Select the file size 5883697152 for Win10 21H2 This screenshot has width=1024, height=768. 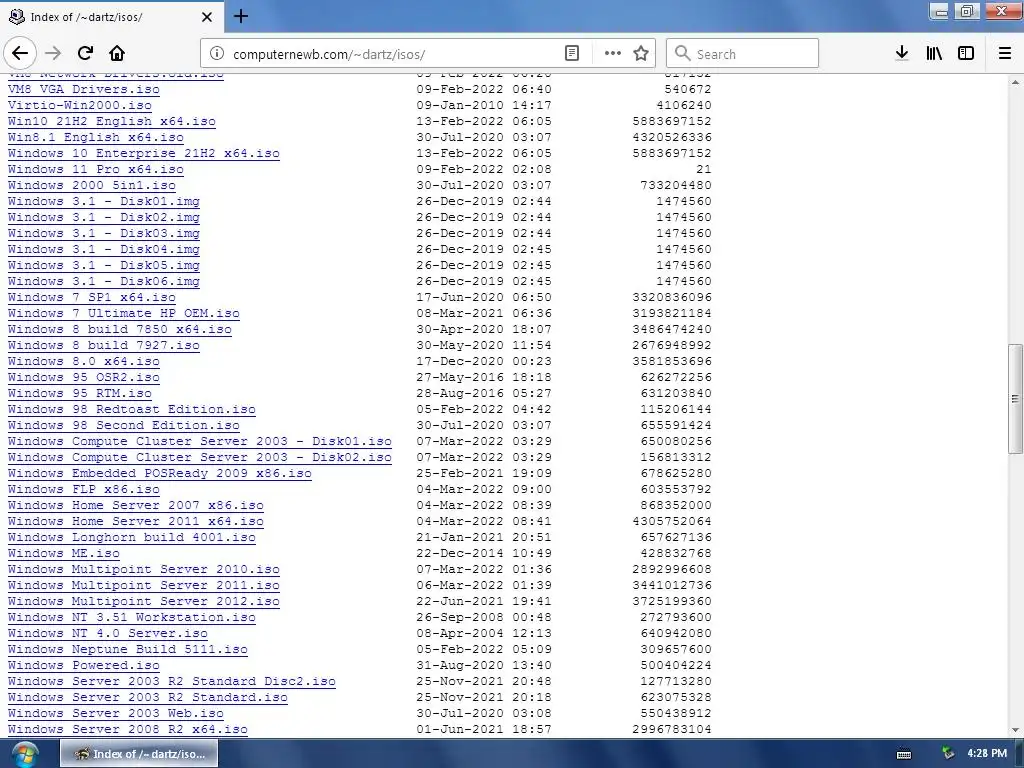coord(672,121)
